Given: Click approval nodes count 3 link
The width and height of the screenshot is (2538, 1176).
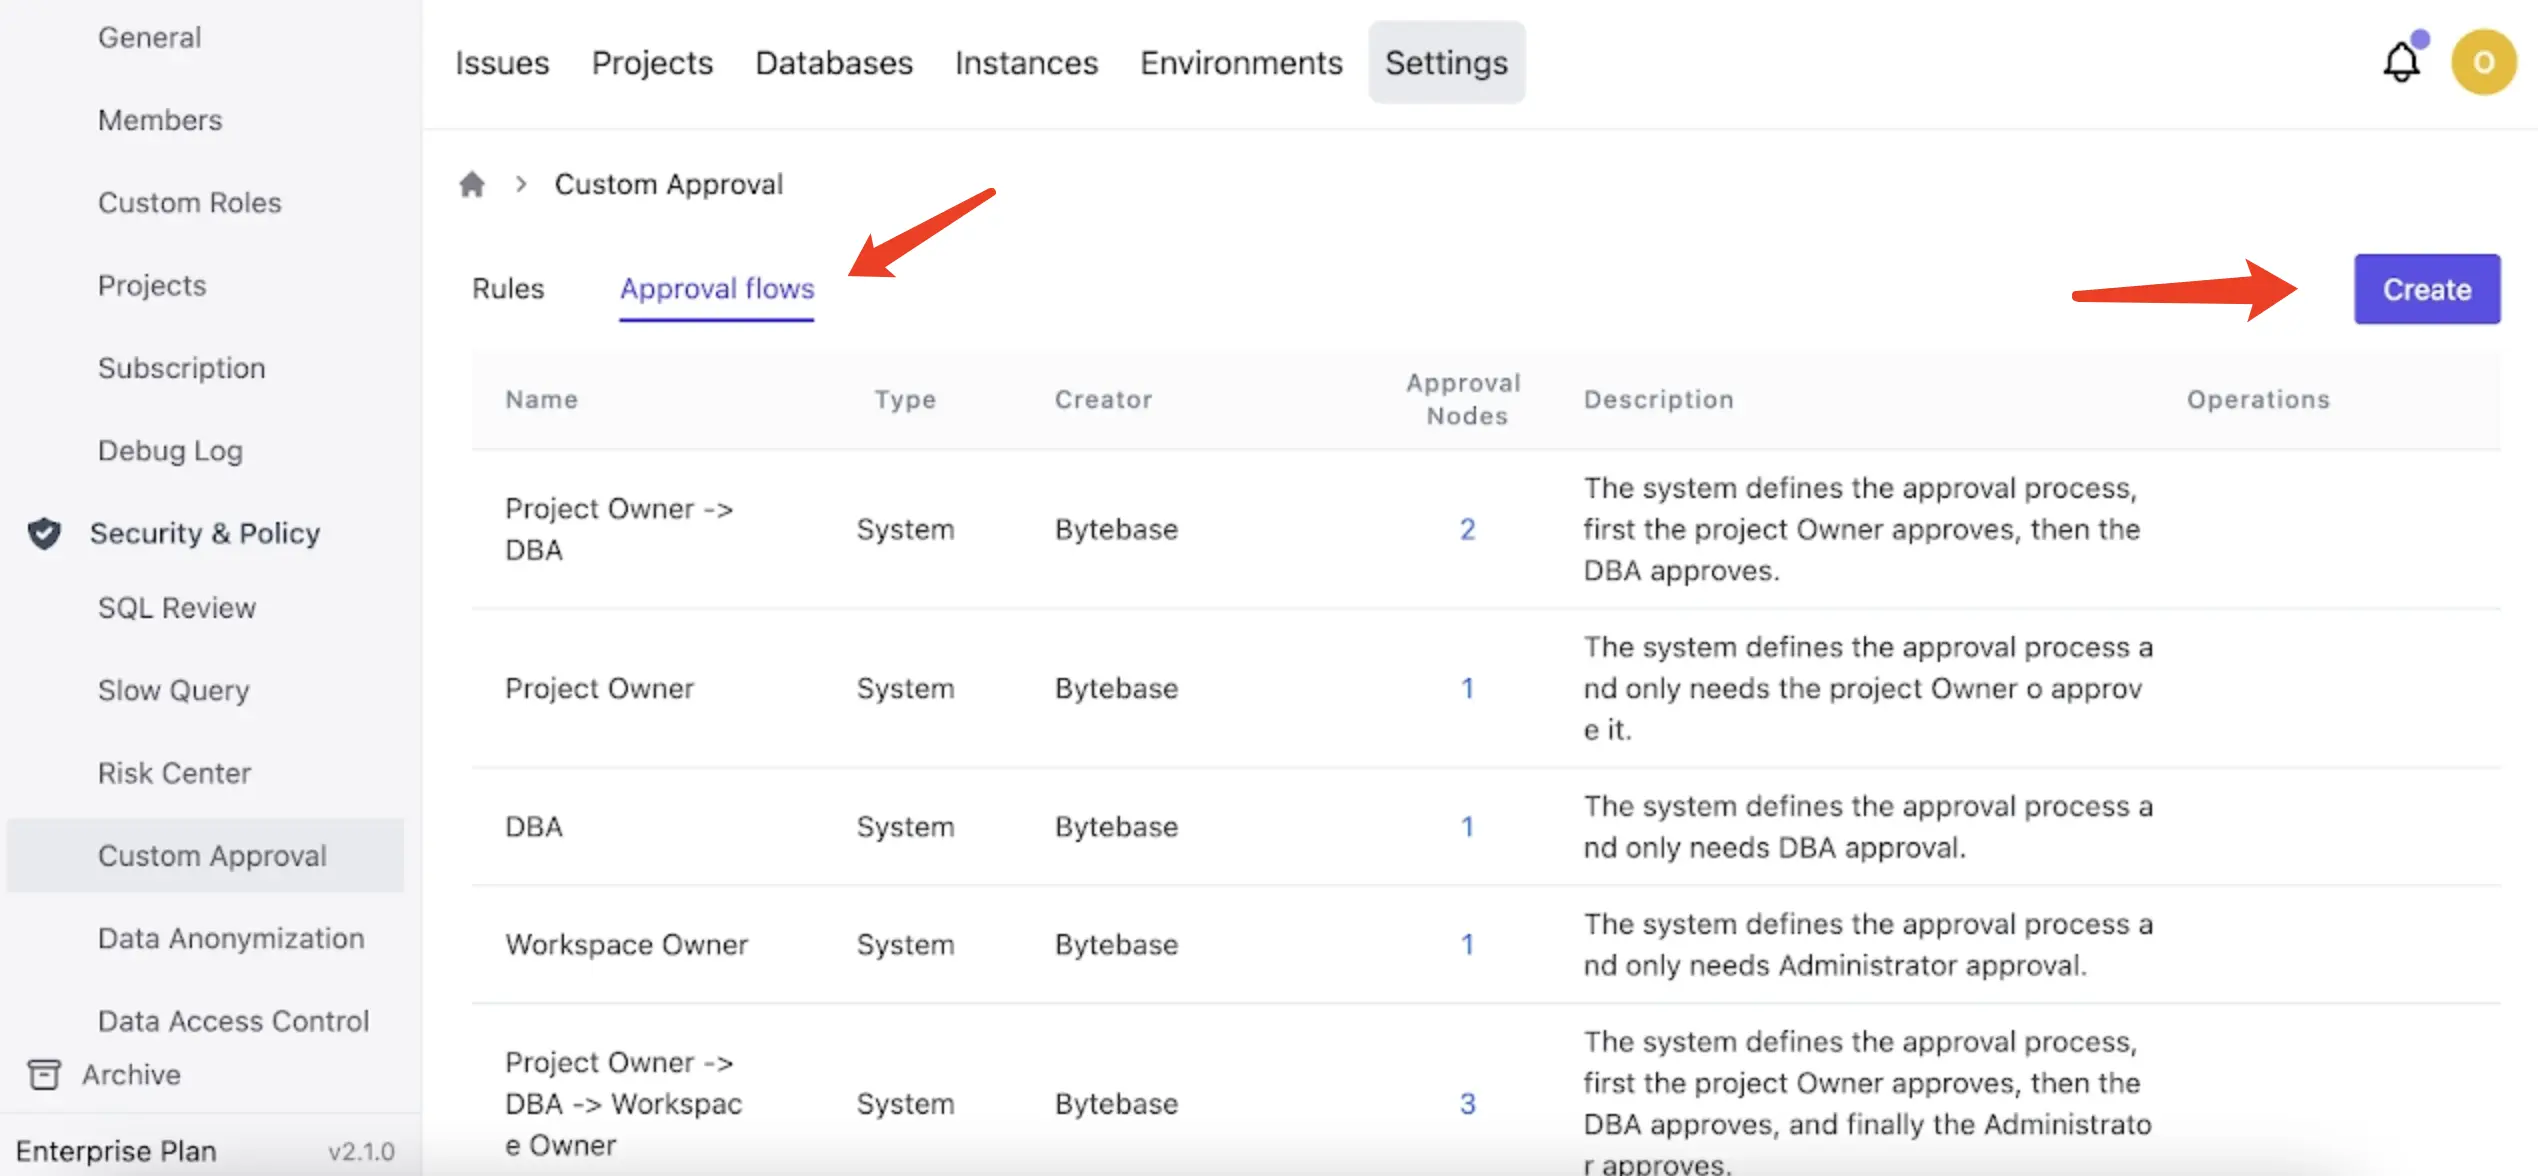Looking at the screenshot, I should [1466, 1103].
